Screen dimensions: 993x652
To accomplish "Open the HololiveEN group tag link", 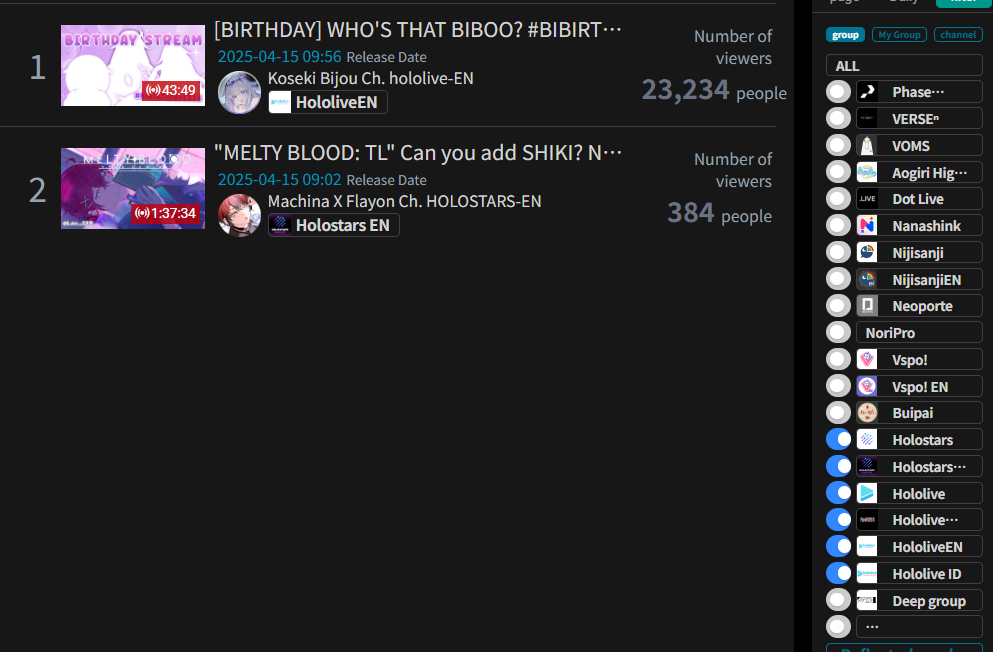I will pyautogui.click(x=328, y=102).
